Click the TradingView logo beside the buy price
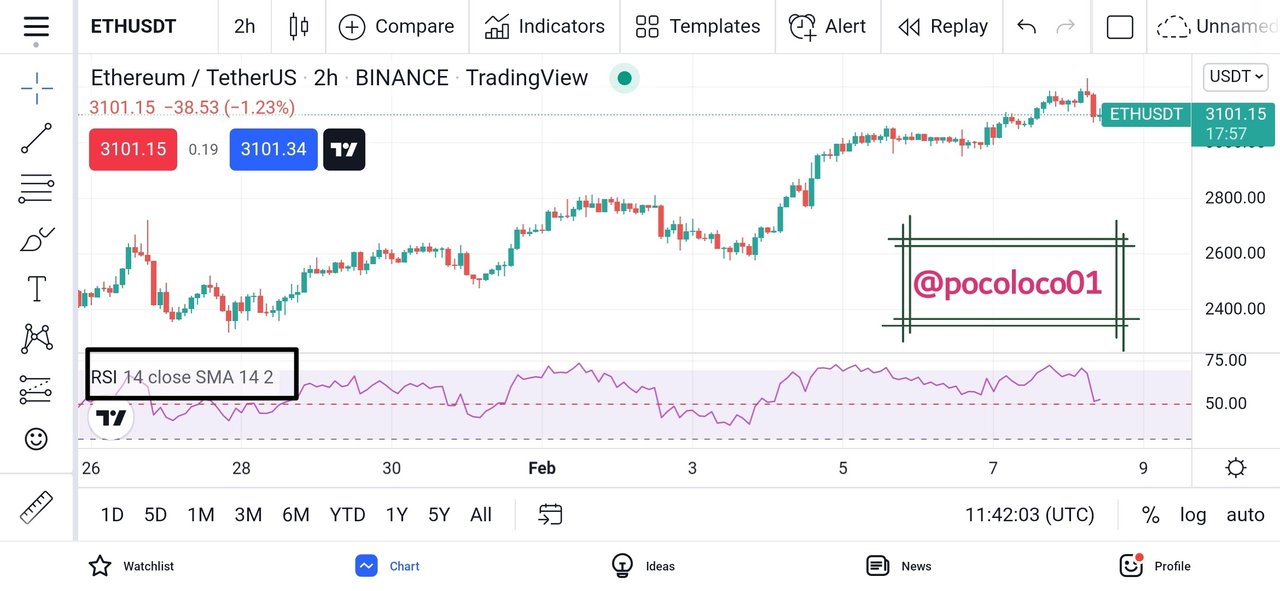 coord(344,149)
